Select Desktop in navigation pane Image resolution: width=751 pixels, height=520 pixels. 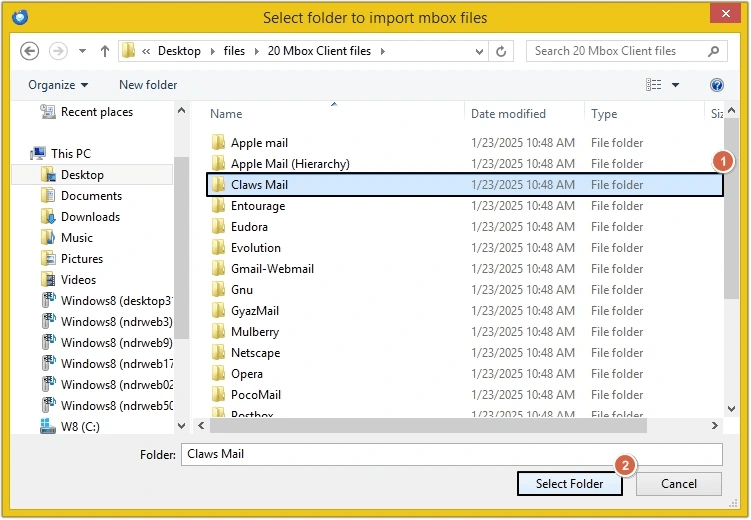(x=91, y=175)
